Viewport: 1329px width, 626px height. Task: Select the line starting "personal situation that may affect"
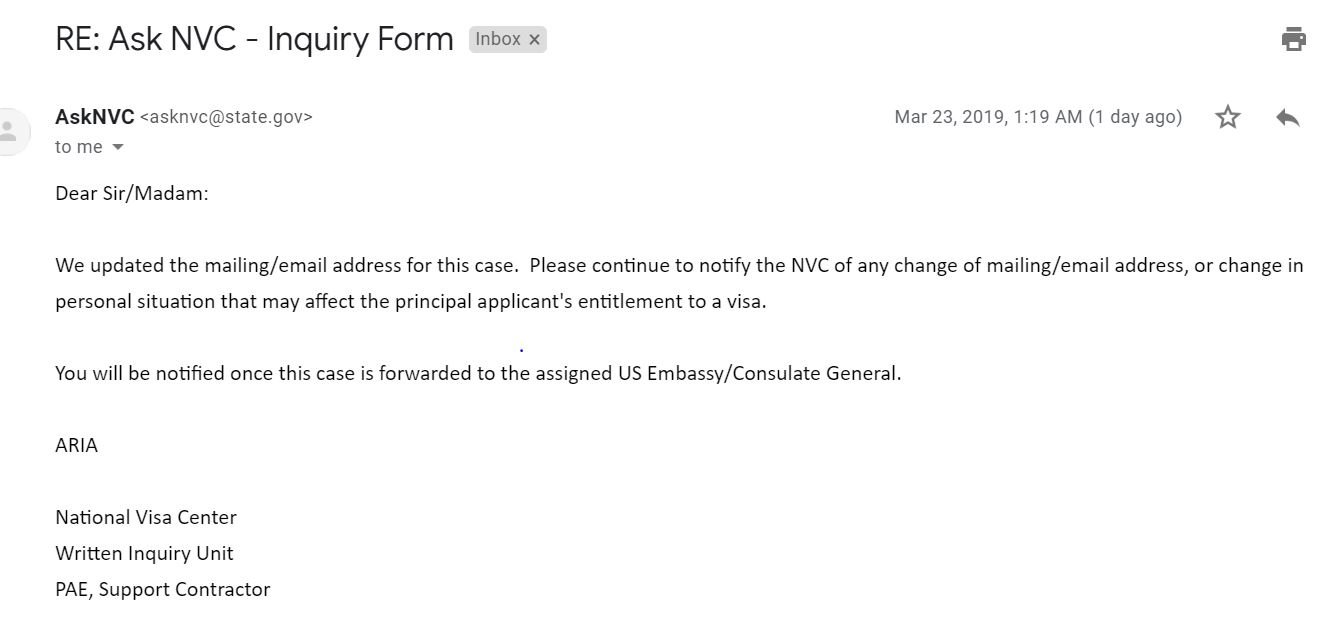pos(411,302)
